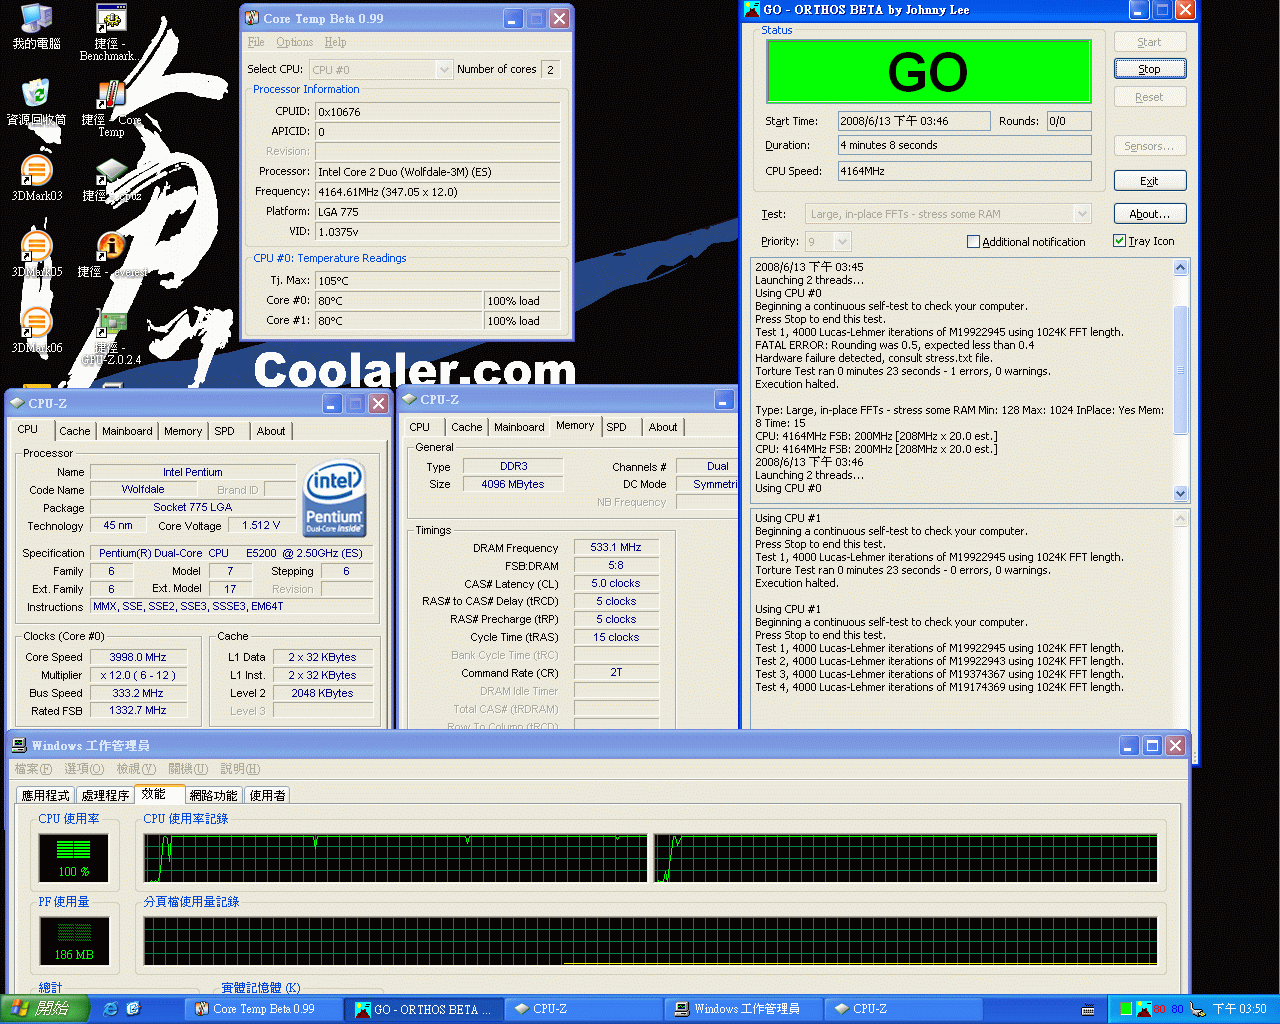
Task: Click the Core Speed 3998.0 MHz value in CPU-Z
Action: click(x=138, y=657)
